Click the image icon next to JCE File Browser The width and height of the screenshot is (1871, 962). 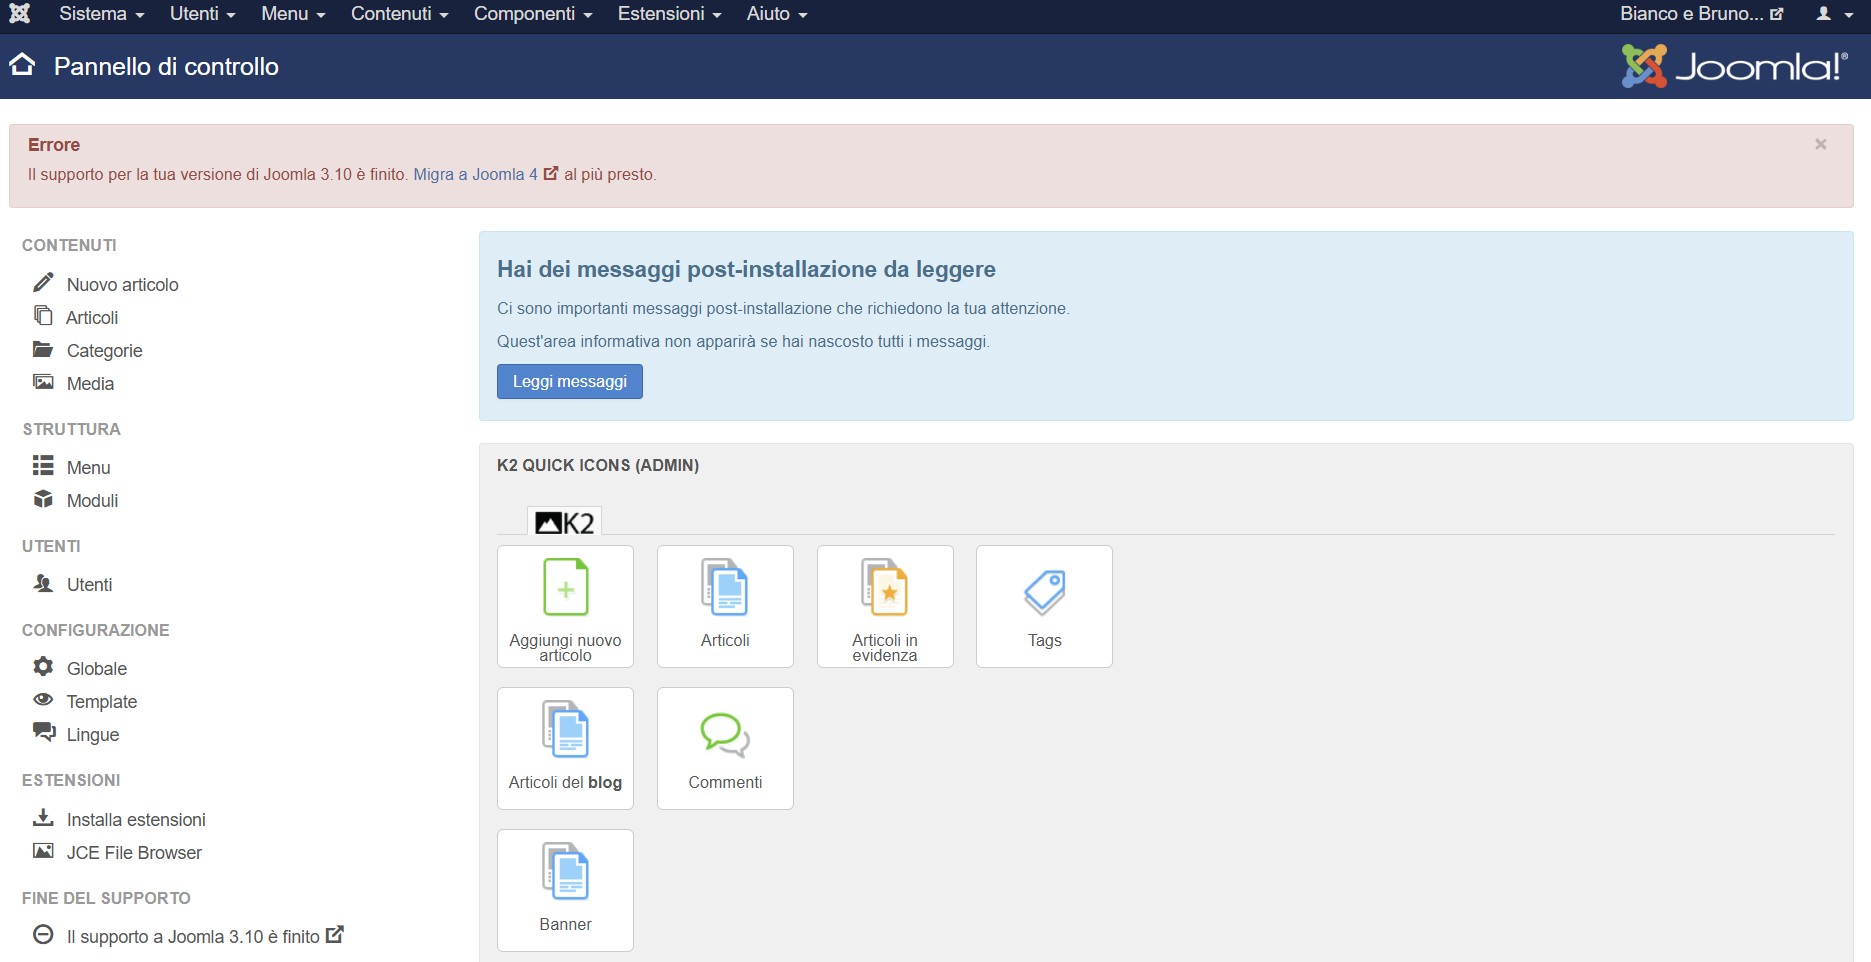43,851
